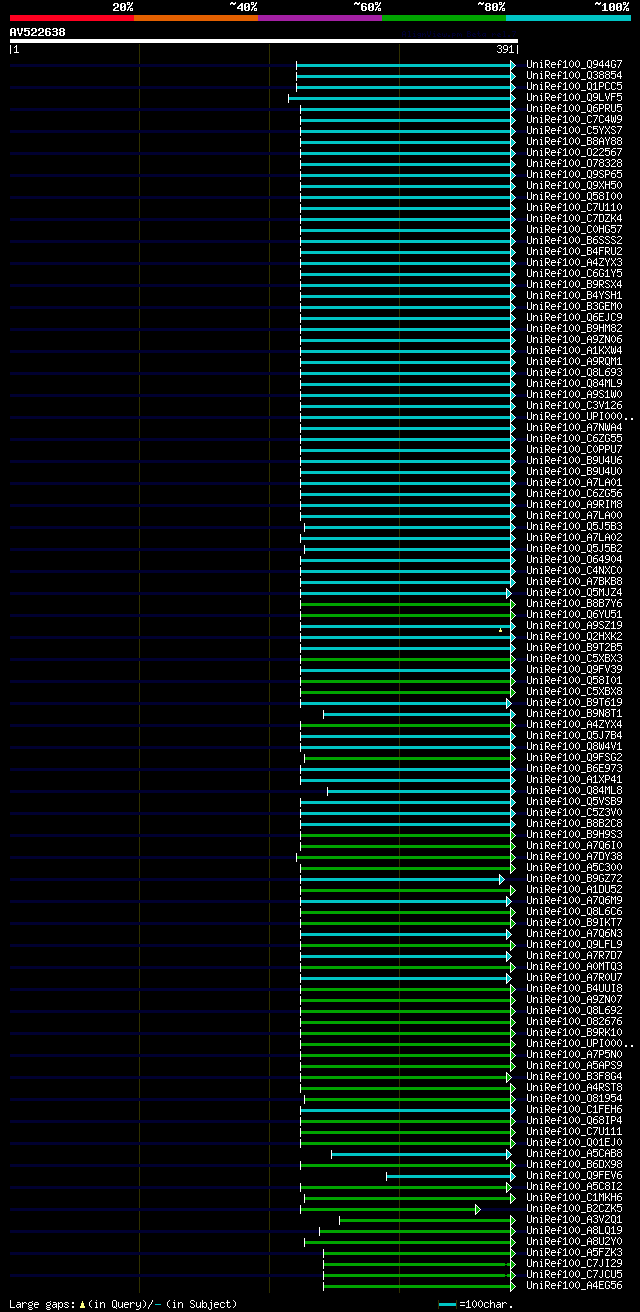Select label UniRef100_C7U110
640x1312 pixels.
tap(574, 207)
